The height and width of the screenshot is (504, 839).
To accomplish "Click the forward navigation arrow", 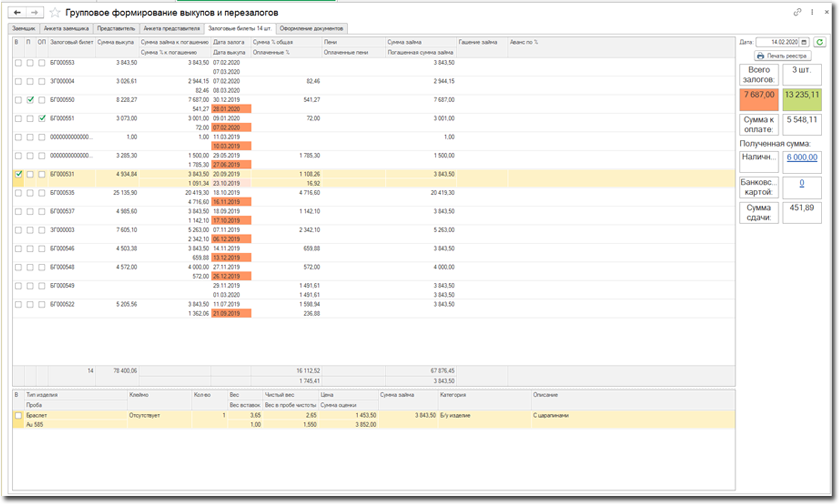I will pyautogui.click(x=36, y=13).
